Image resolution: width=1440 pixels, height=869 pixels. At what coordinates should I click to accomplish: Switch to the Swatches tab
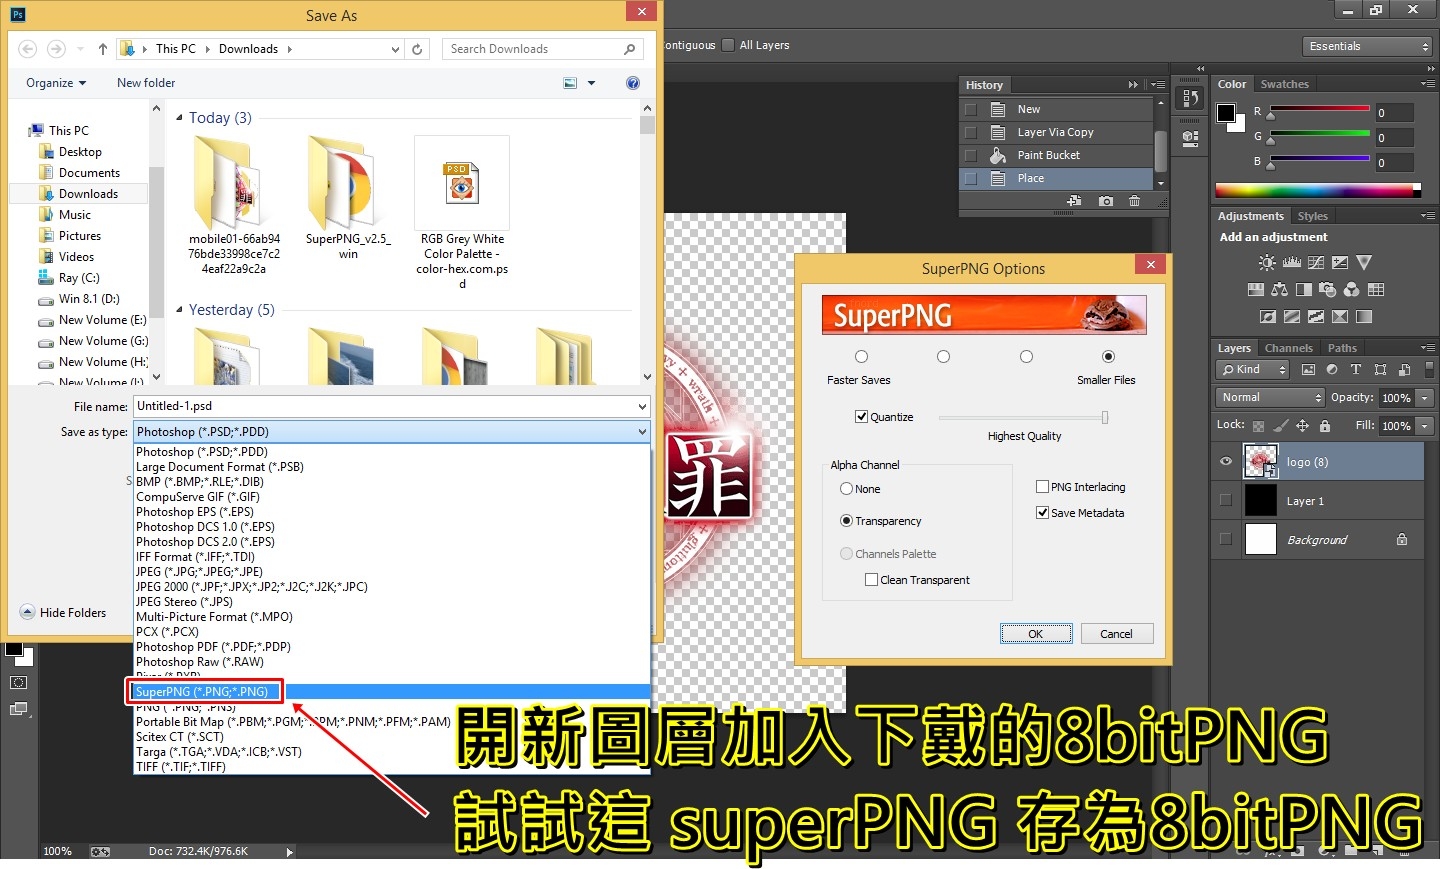coord(1284,84)
